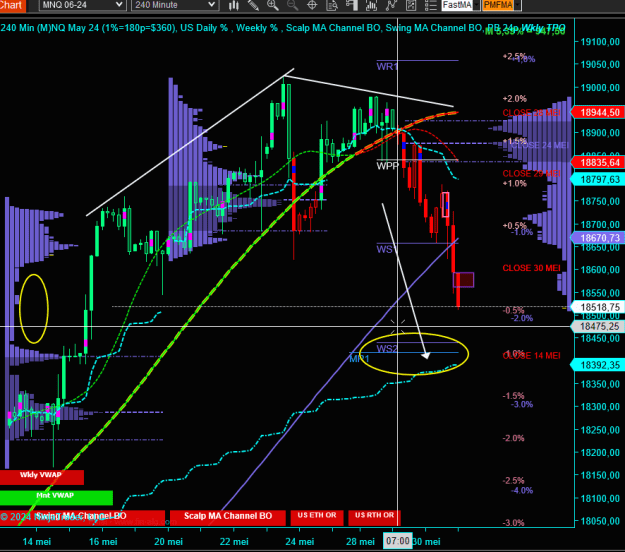Click the zoom out magnifier icon
This screenshot has width=625, height=552.
(293, 5)
